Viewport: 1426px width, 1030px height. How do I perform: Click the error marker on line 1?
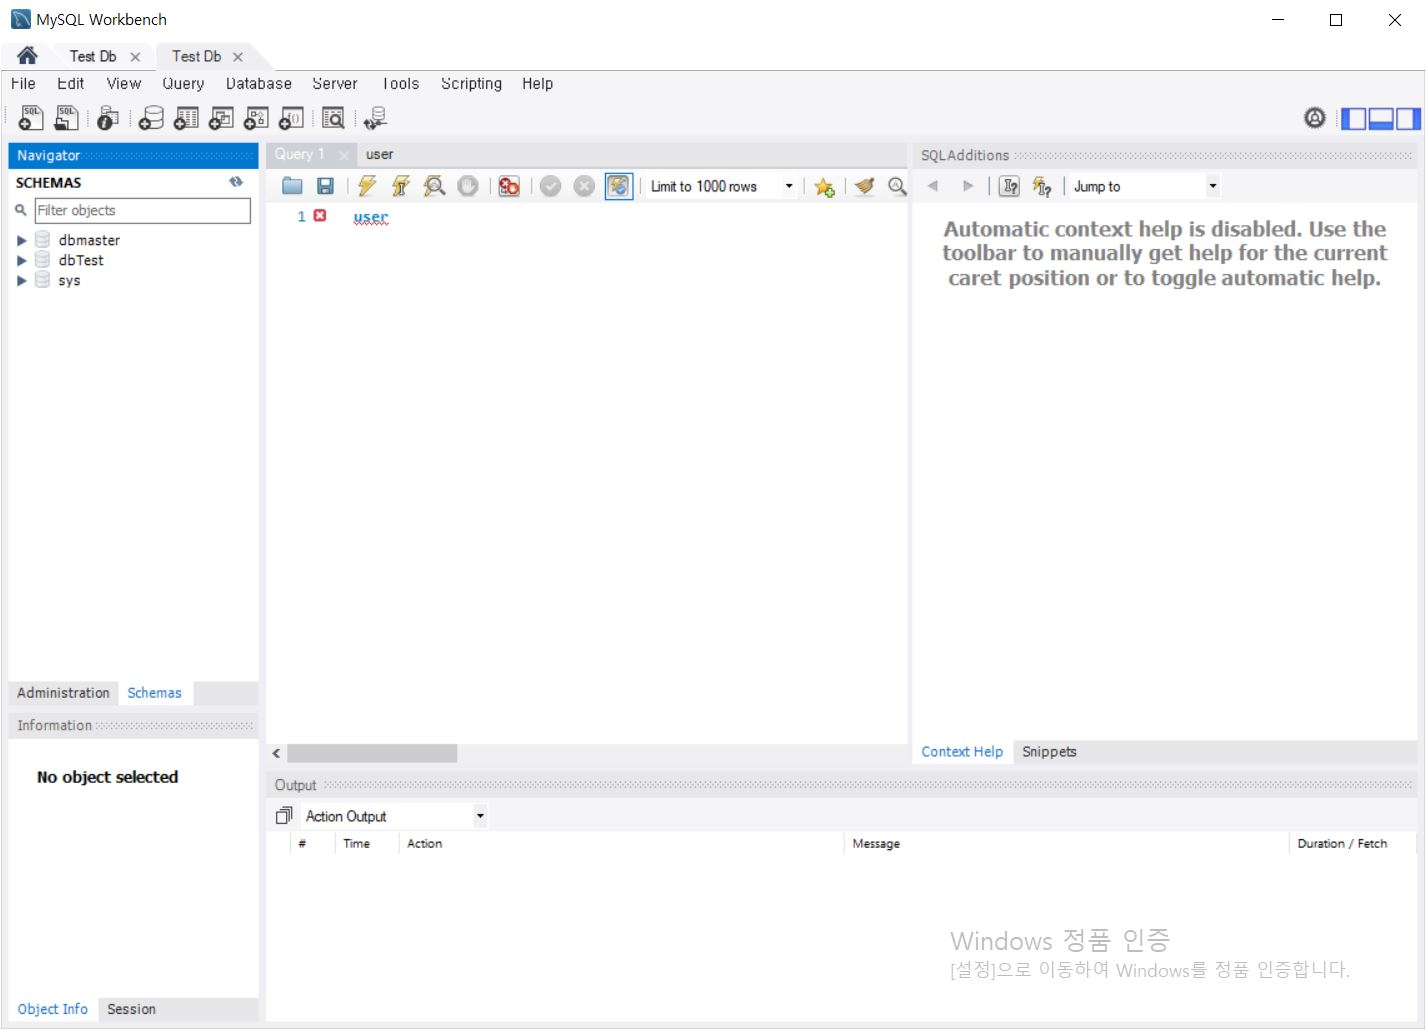tap(320, 216)
